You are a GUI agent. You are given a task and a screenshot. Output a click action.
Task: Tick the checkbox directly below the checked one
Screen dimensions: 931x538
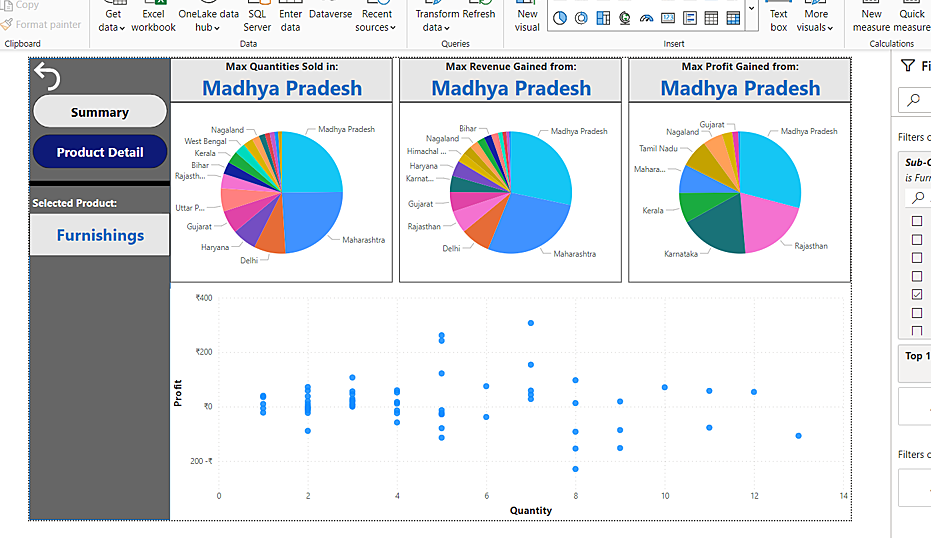coord(917,313)
